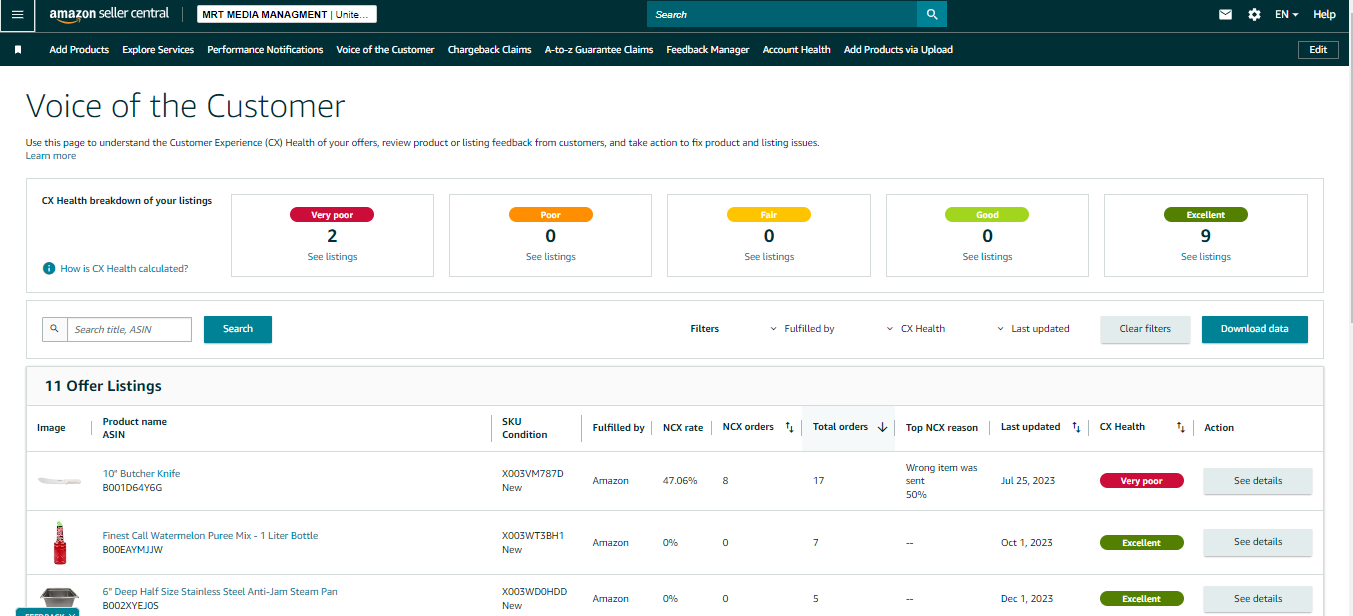Open How is CX Health calculated link
Image resolution: width=1353 pixels, height=616 pixels.
124,268
